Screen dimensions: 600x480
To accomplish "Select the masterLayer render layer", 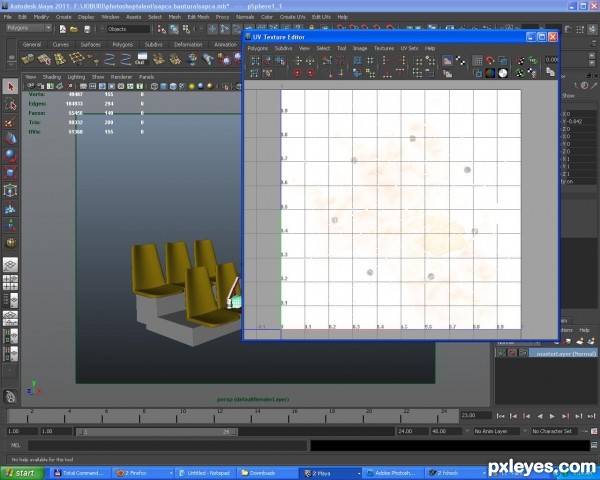I will (x=562, y=354).
